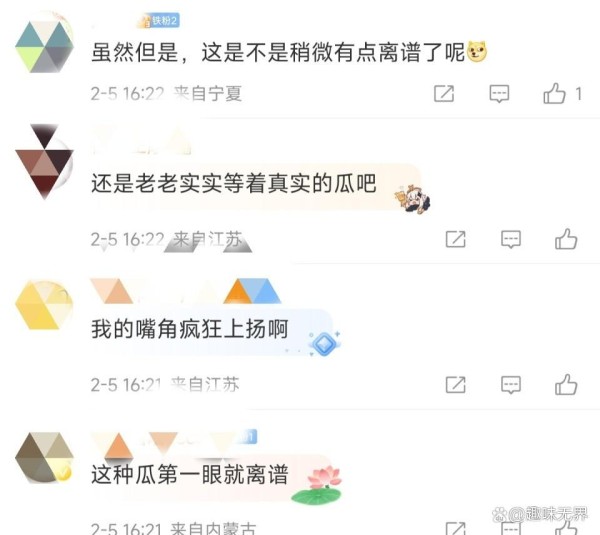
Task: Reply to the 嘴角疯狂上扬啊 comment
Action: click(511, 385)
